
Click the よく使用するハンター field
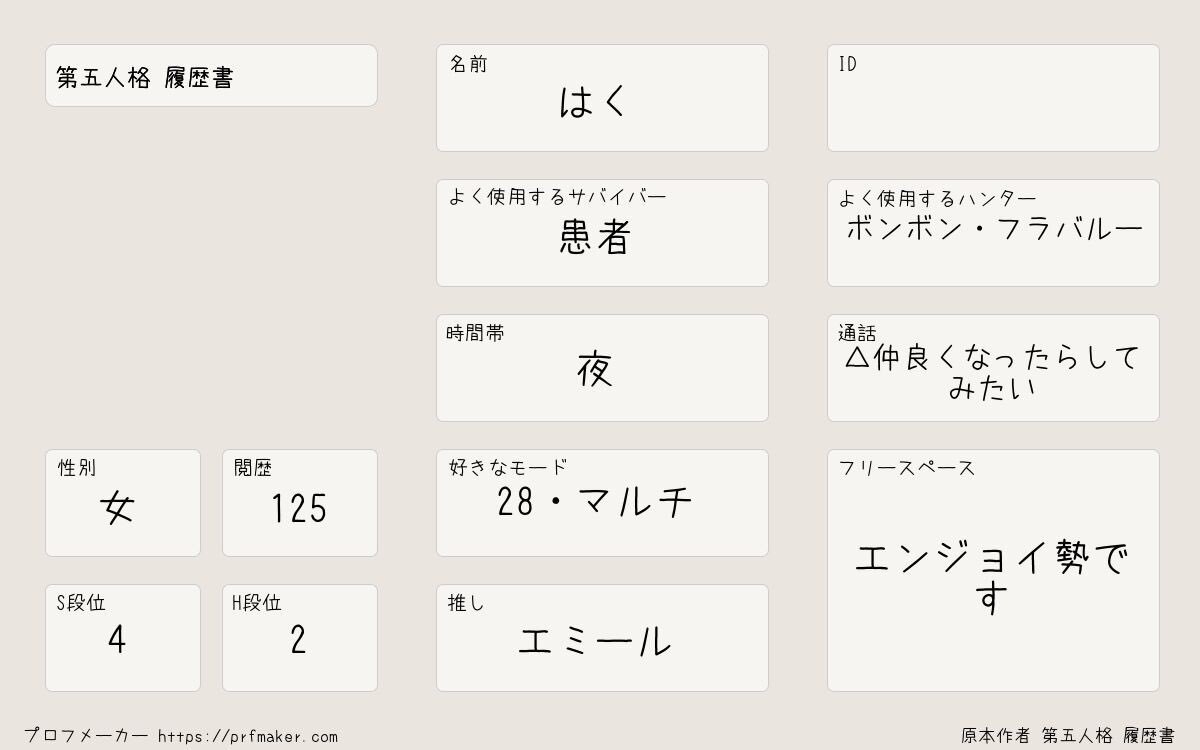coord(993,233)
